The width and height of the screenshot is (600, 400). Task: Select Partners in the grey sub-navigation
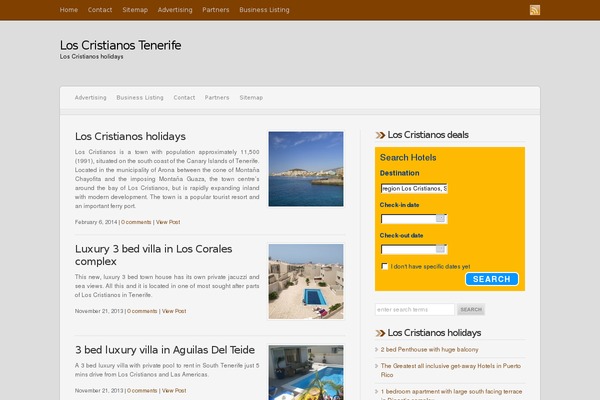[x=217, y=98]
